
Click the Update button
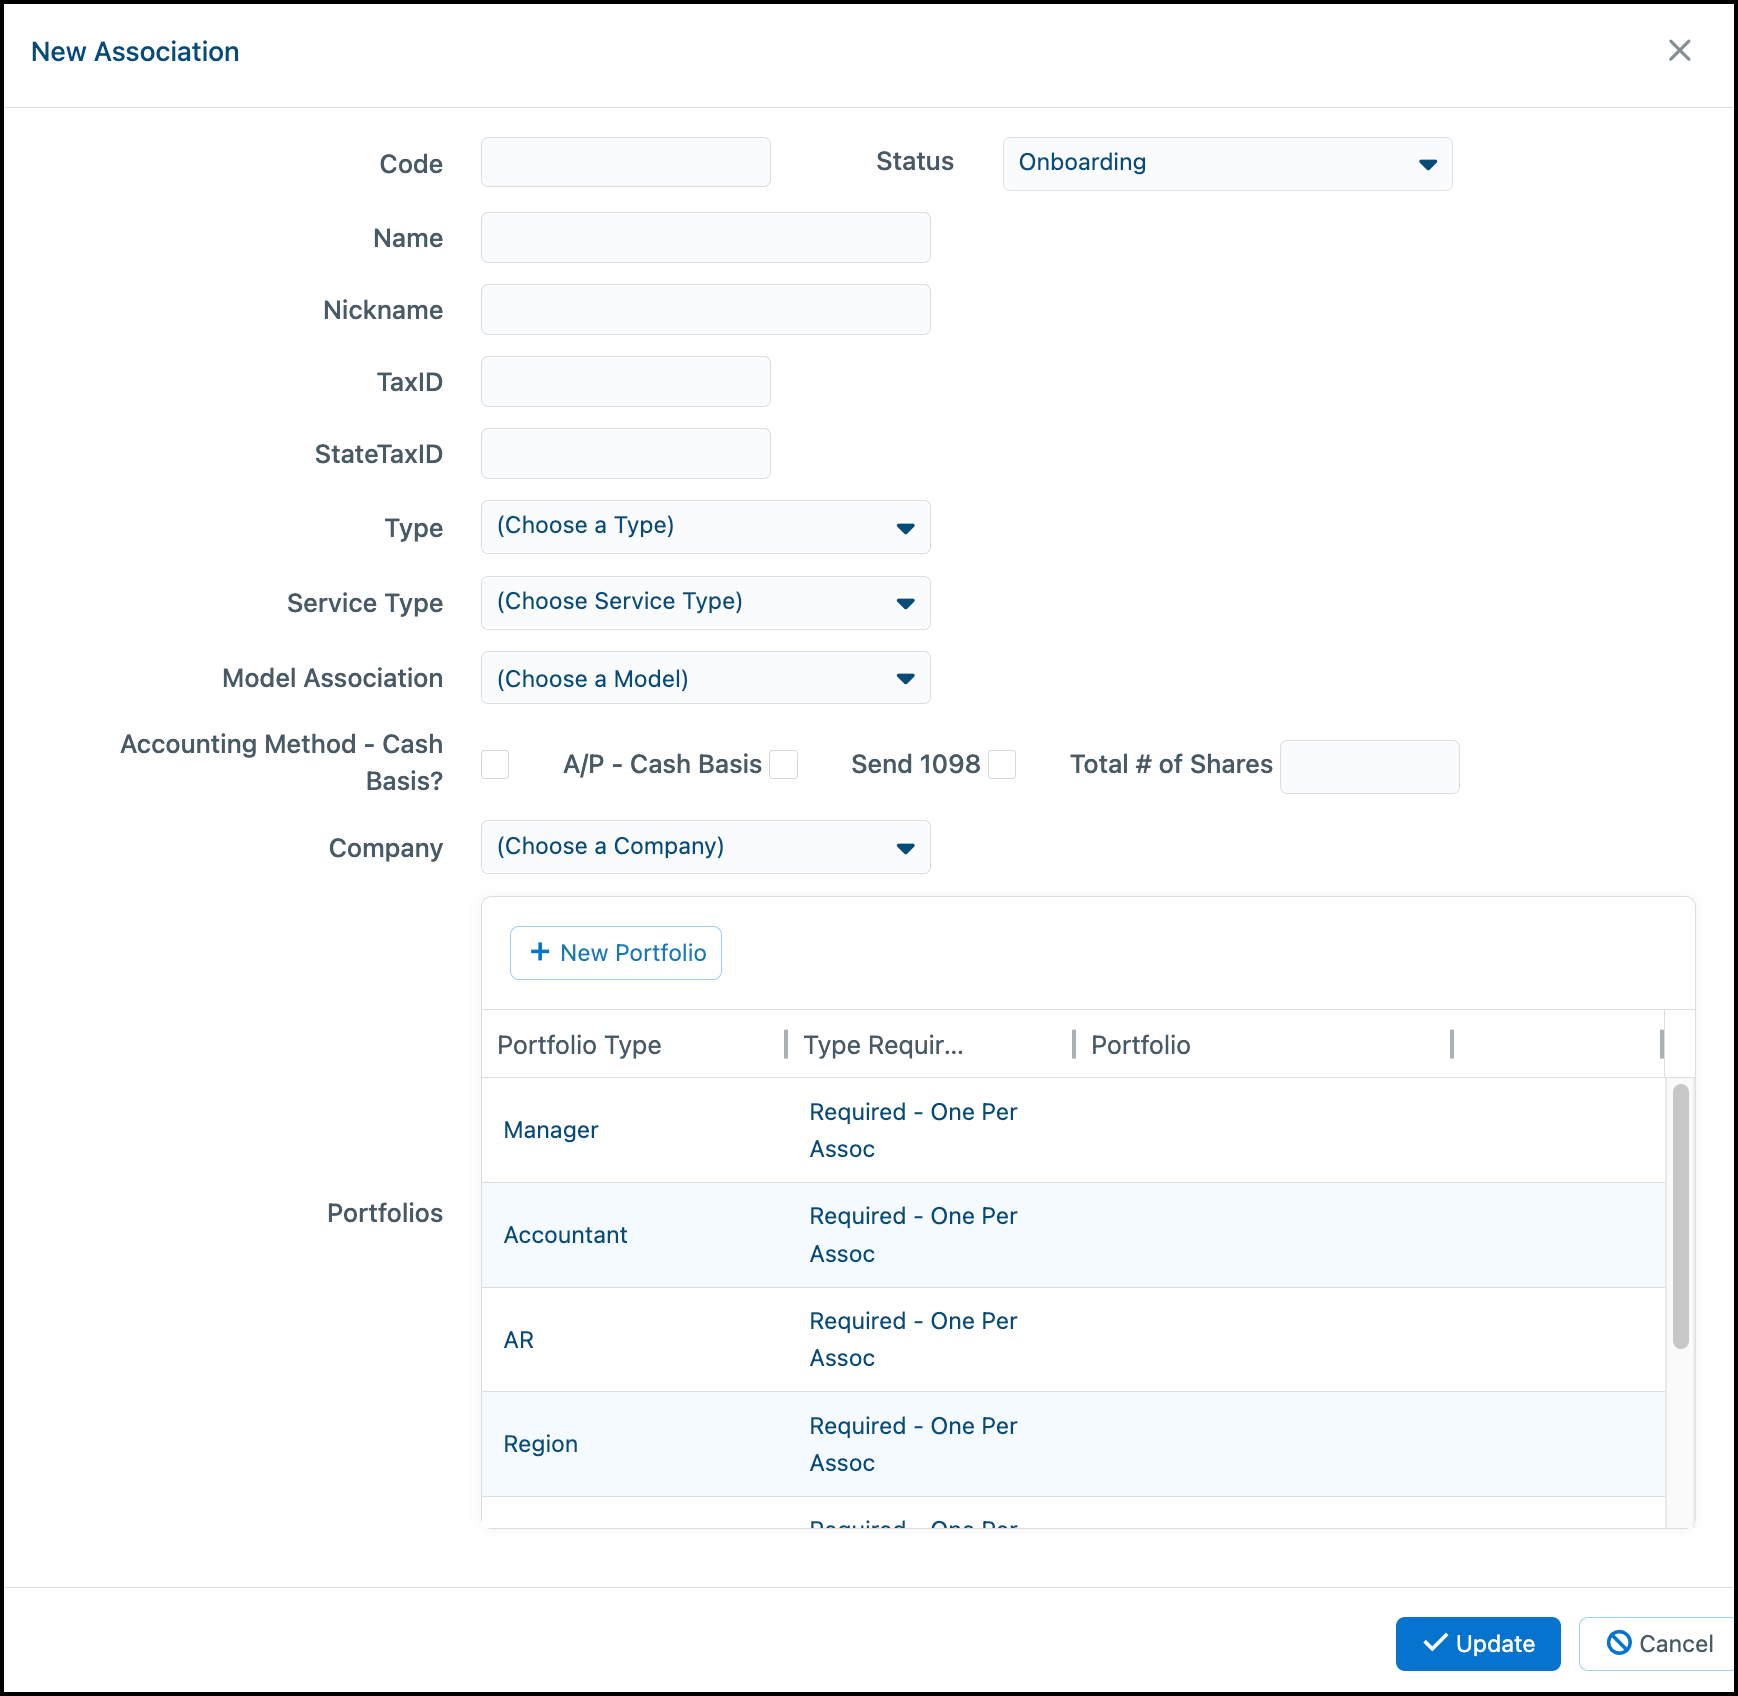coord(1478,1643)
